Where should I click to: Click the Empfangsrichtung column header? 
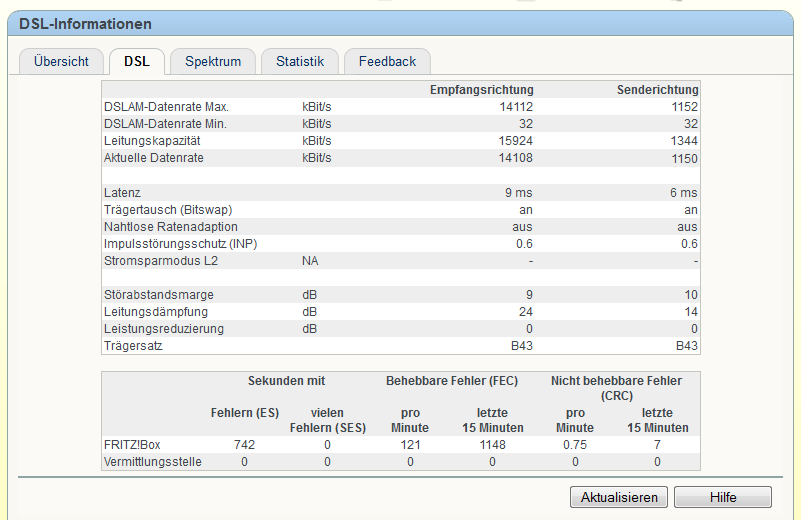pos(481,90)
